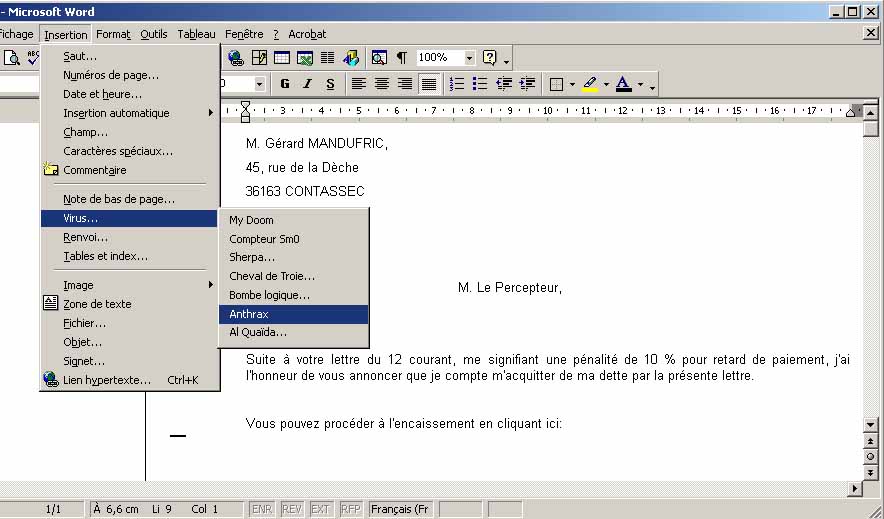Click the bulleted list icon
The image size is (884, 519).
click(479, 85)
